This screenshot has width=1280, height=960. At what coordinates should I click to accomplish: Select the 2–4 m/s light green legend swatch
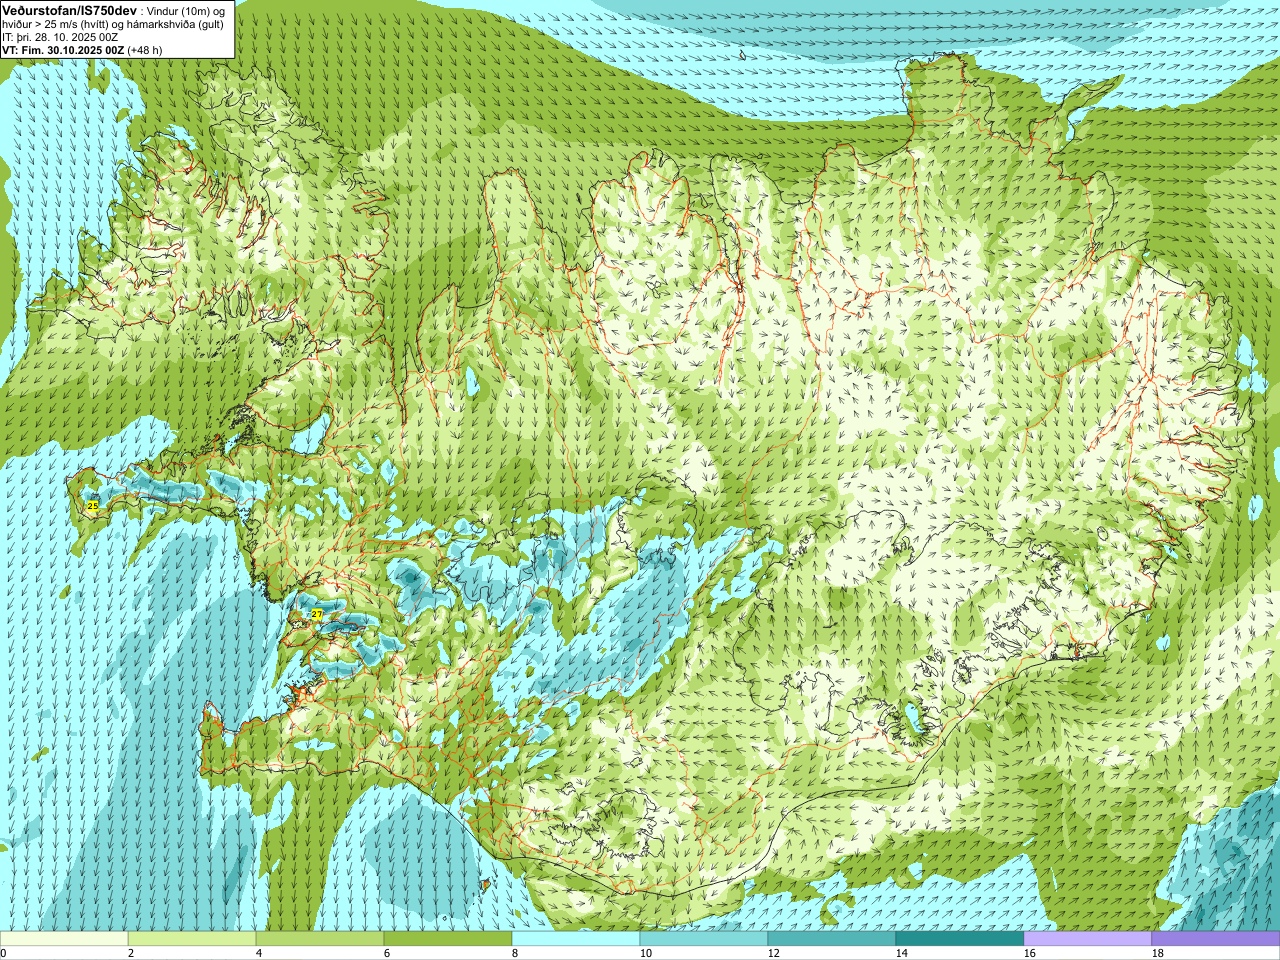192,939
